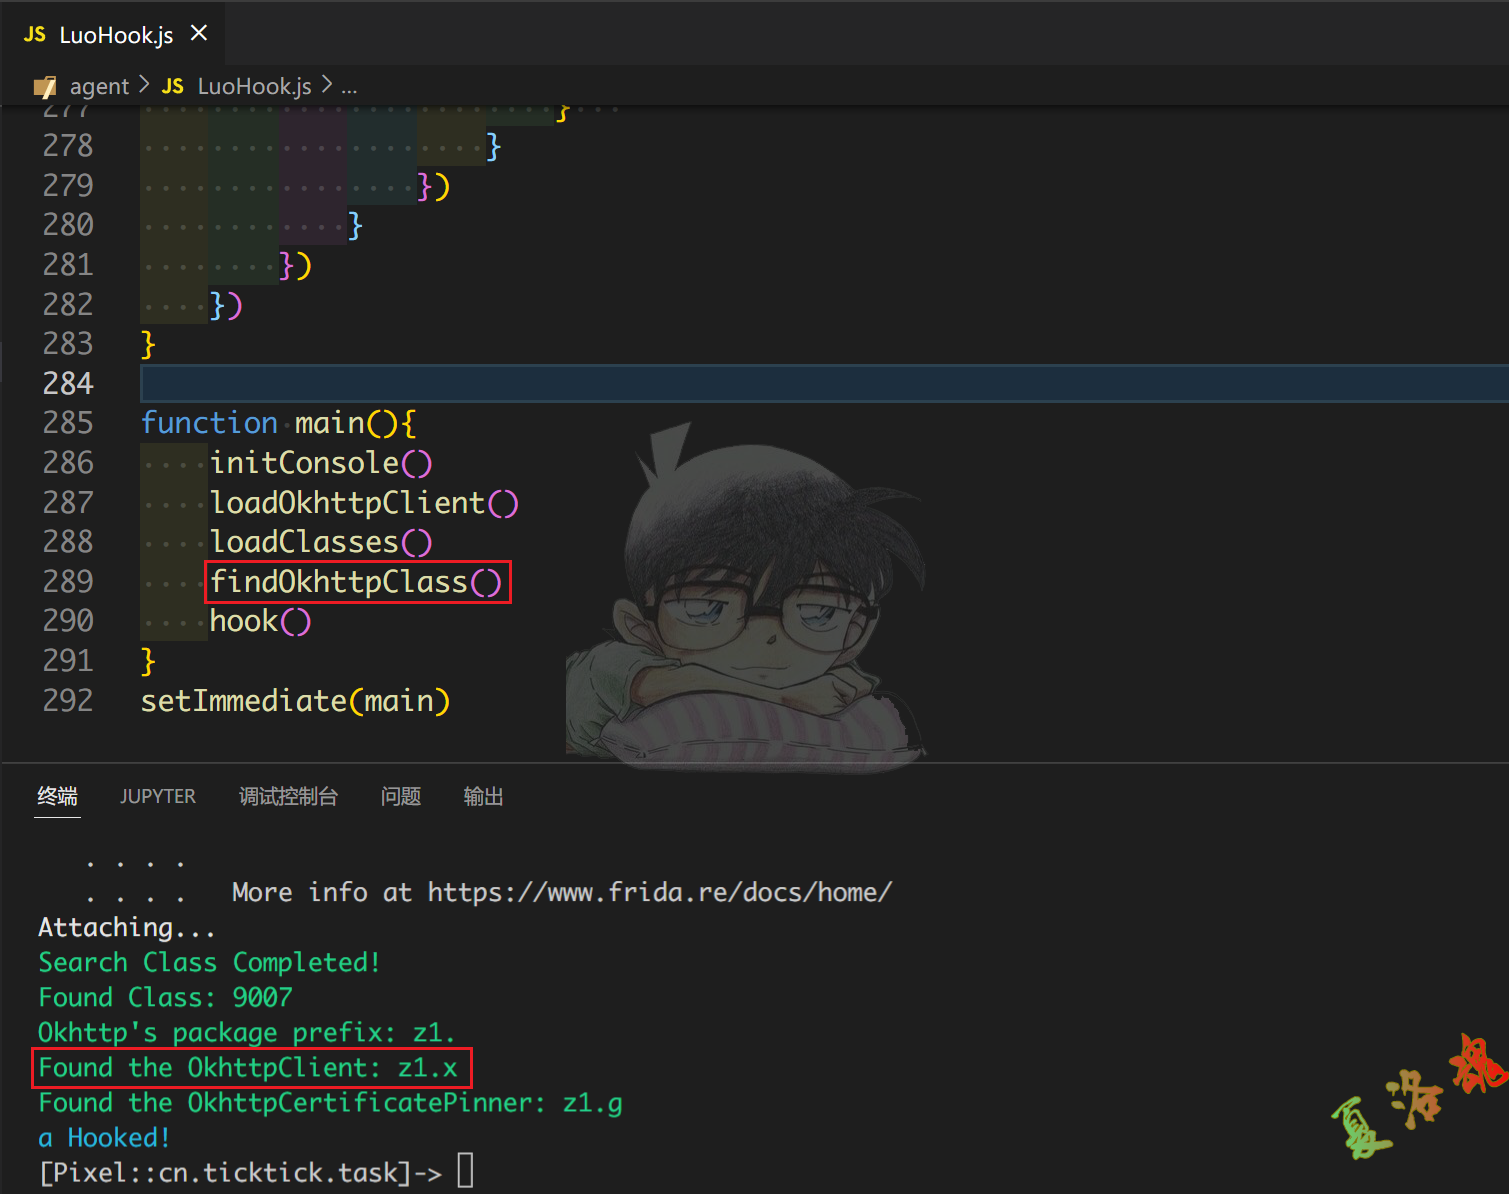Select the 问题 panel tab
Screen dimensions: 1509x1194
coord(400,796)
